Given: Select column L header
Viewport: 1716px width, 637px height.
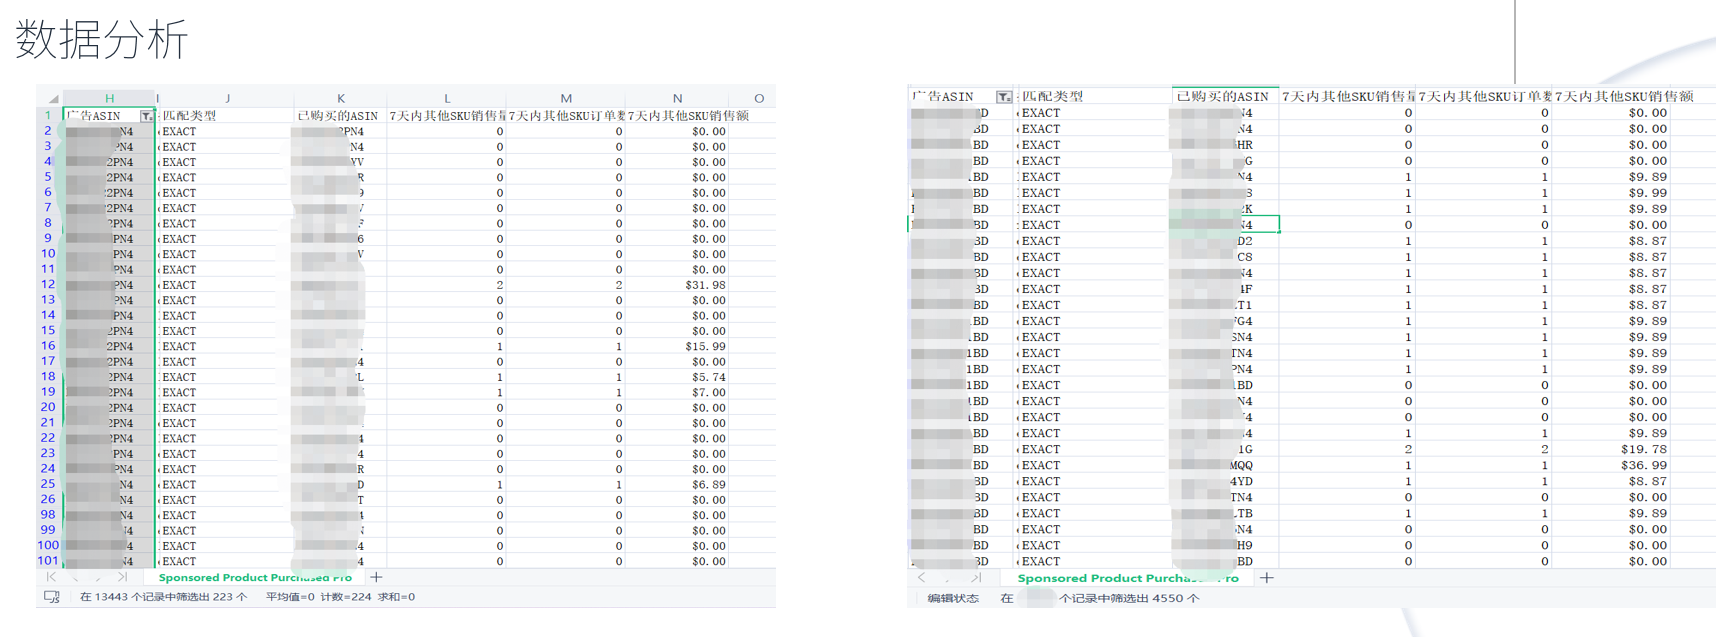Looking at the screenshot, I should [x=447, y=98].
